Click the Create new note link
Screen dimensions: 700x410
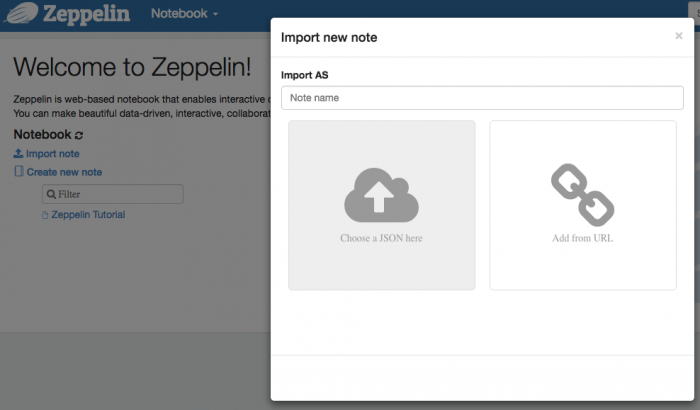click(64, 172)
